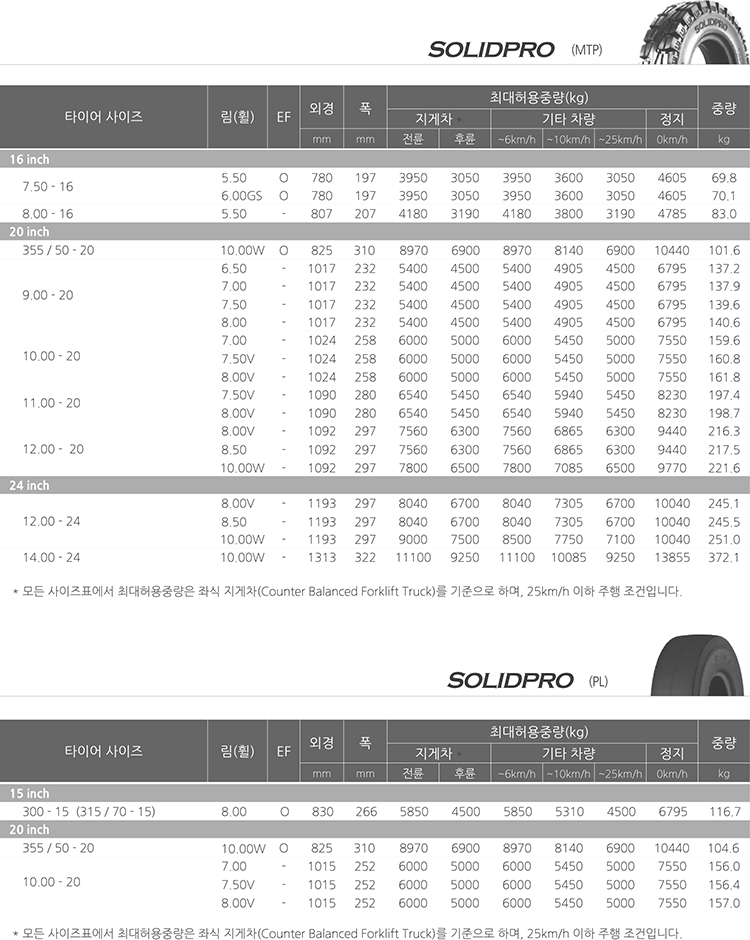The height and width of the screenshot is (940, 750).
Task: Click the load value '11100' under 전륜
Action: click(x=413, y=557)
